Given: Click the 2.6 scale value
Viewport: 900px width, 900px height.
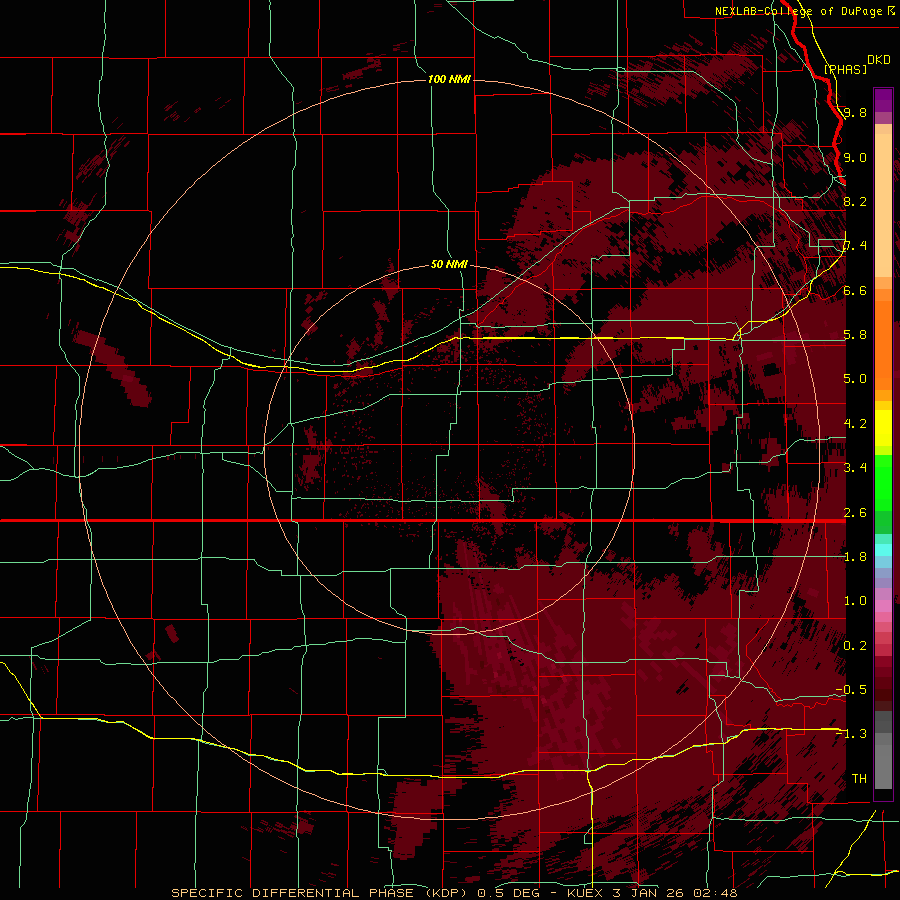Looking at the screenshot, I should (x=855, y=513).
